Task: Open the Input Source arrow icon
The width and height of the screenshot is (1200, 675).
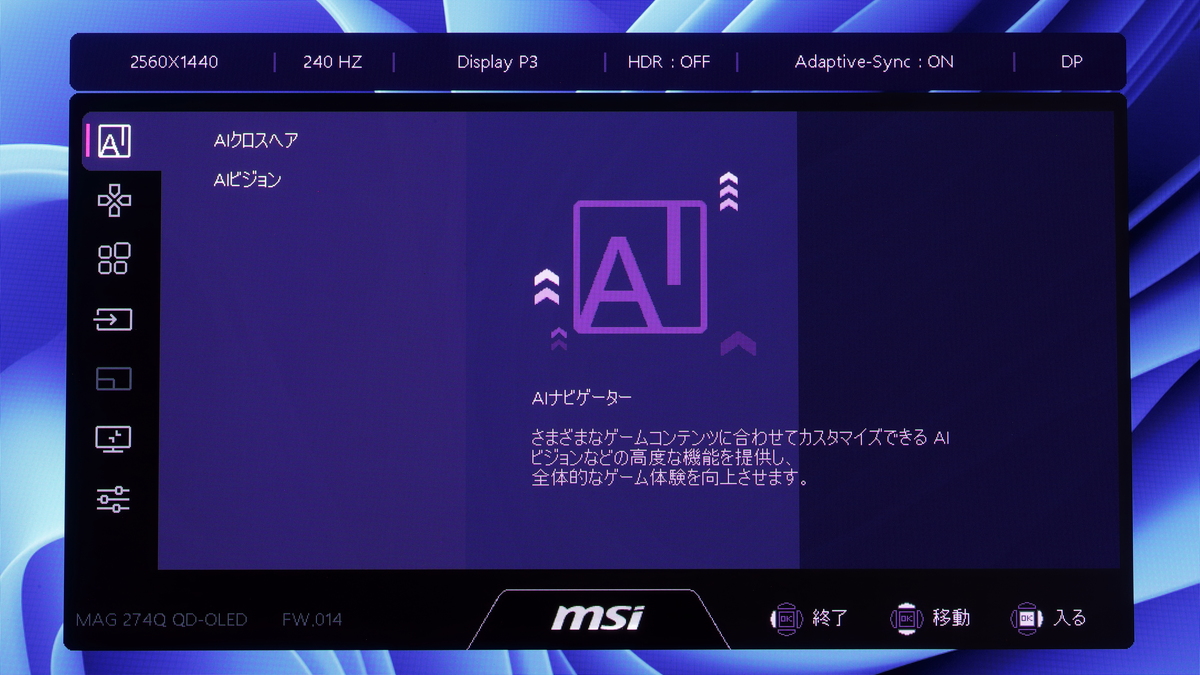Action: pos(114,319)
